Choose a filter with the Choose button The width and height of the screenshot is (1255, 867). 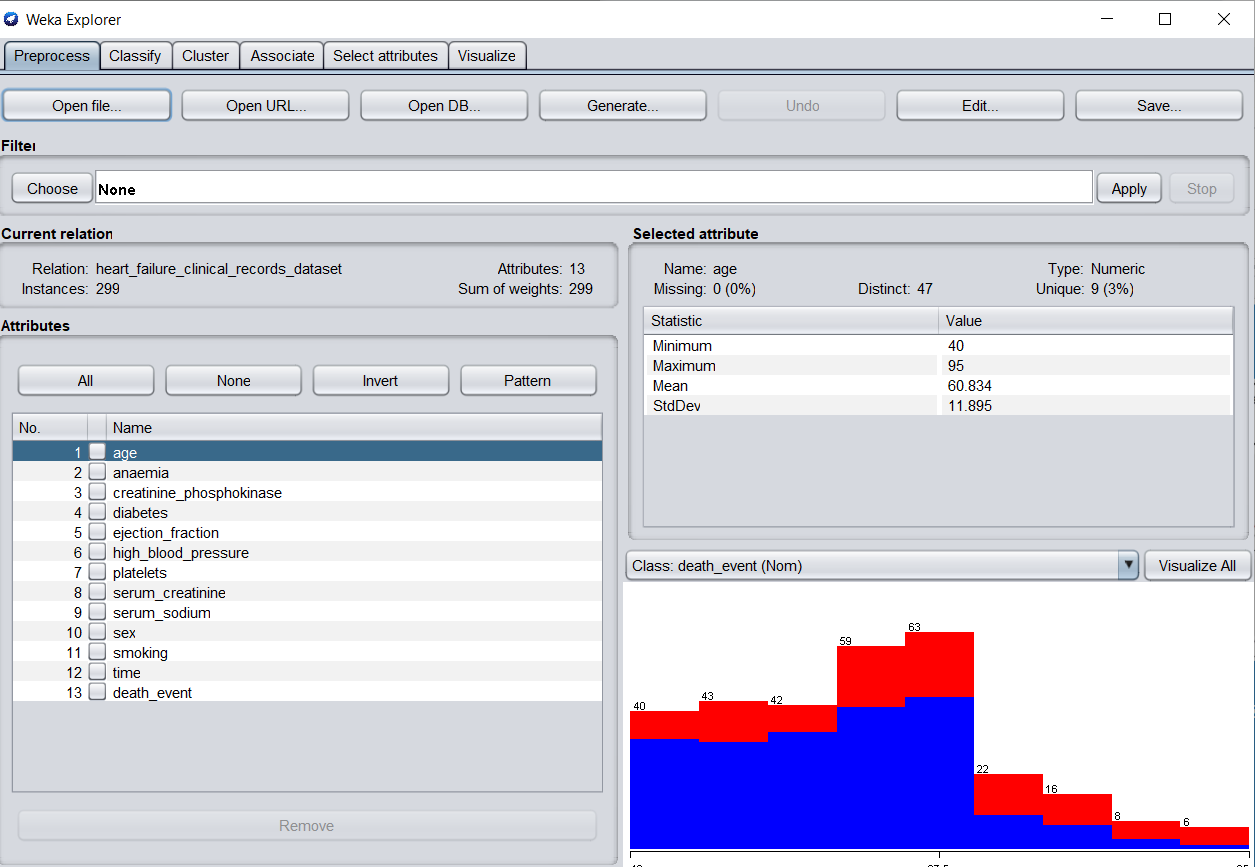(52, 188)
